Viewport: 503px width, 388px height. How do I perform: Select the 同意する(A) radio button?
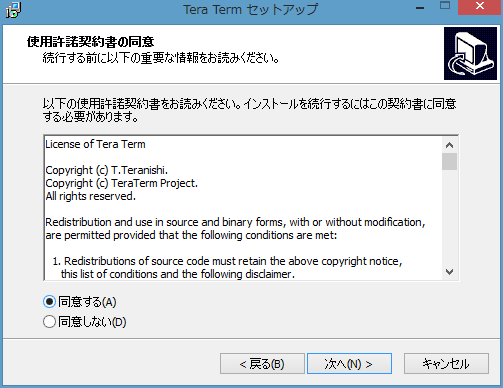[x=49, y=302]
